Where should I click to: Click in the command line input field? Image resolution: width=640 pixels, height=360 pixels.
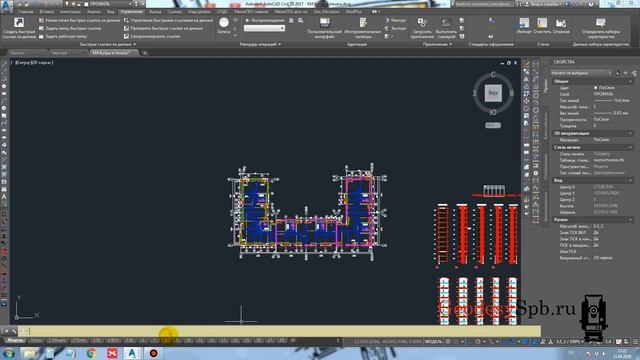click(282, 331)
